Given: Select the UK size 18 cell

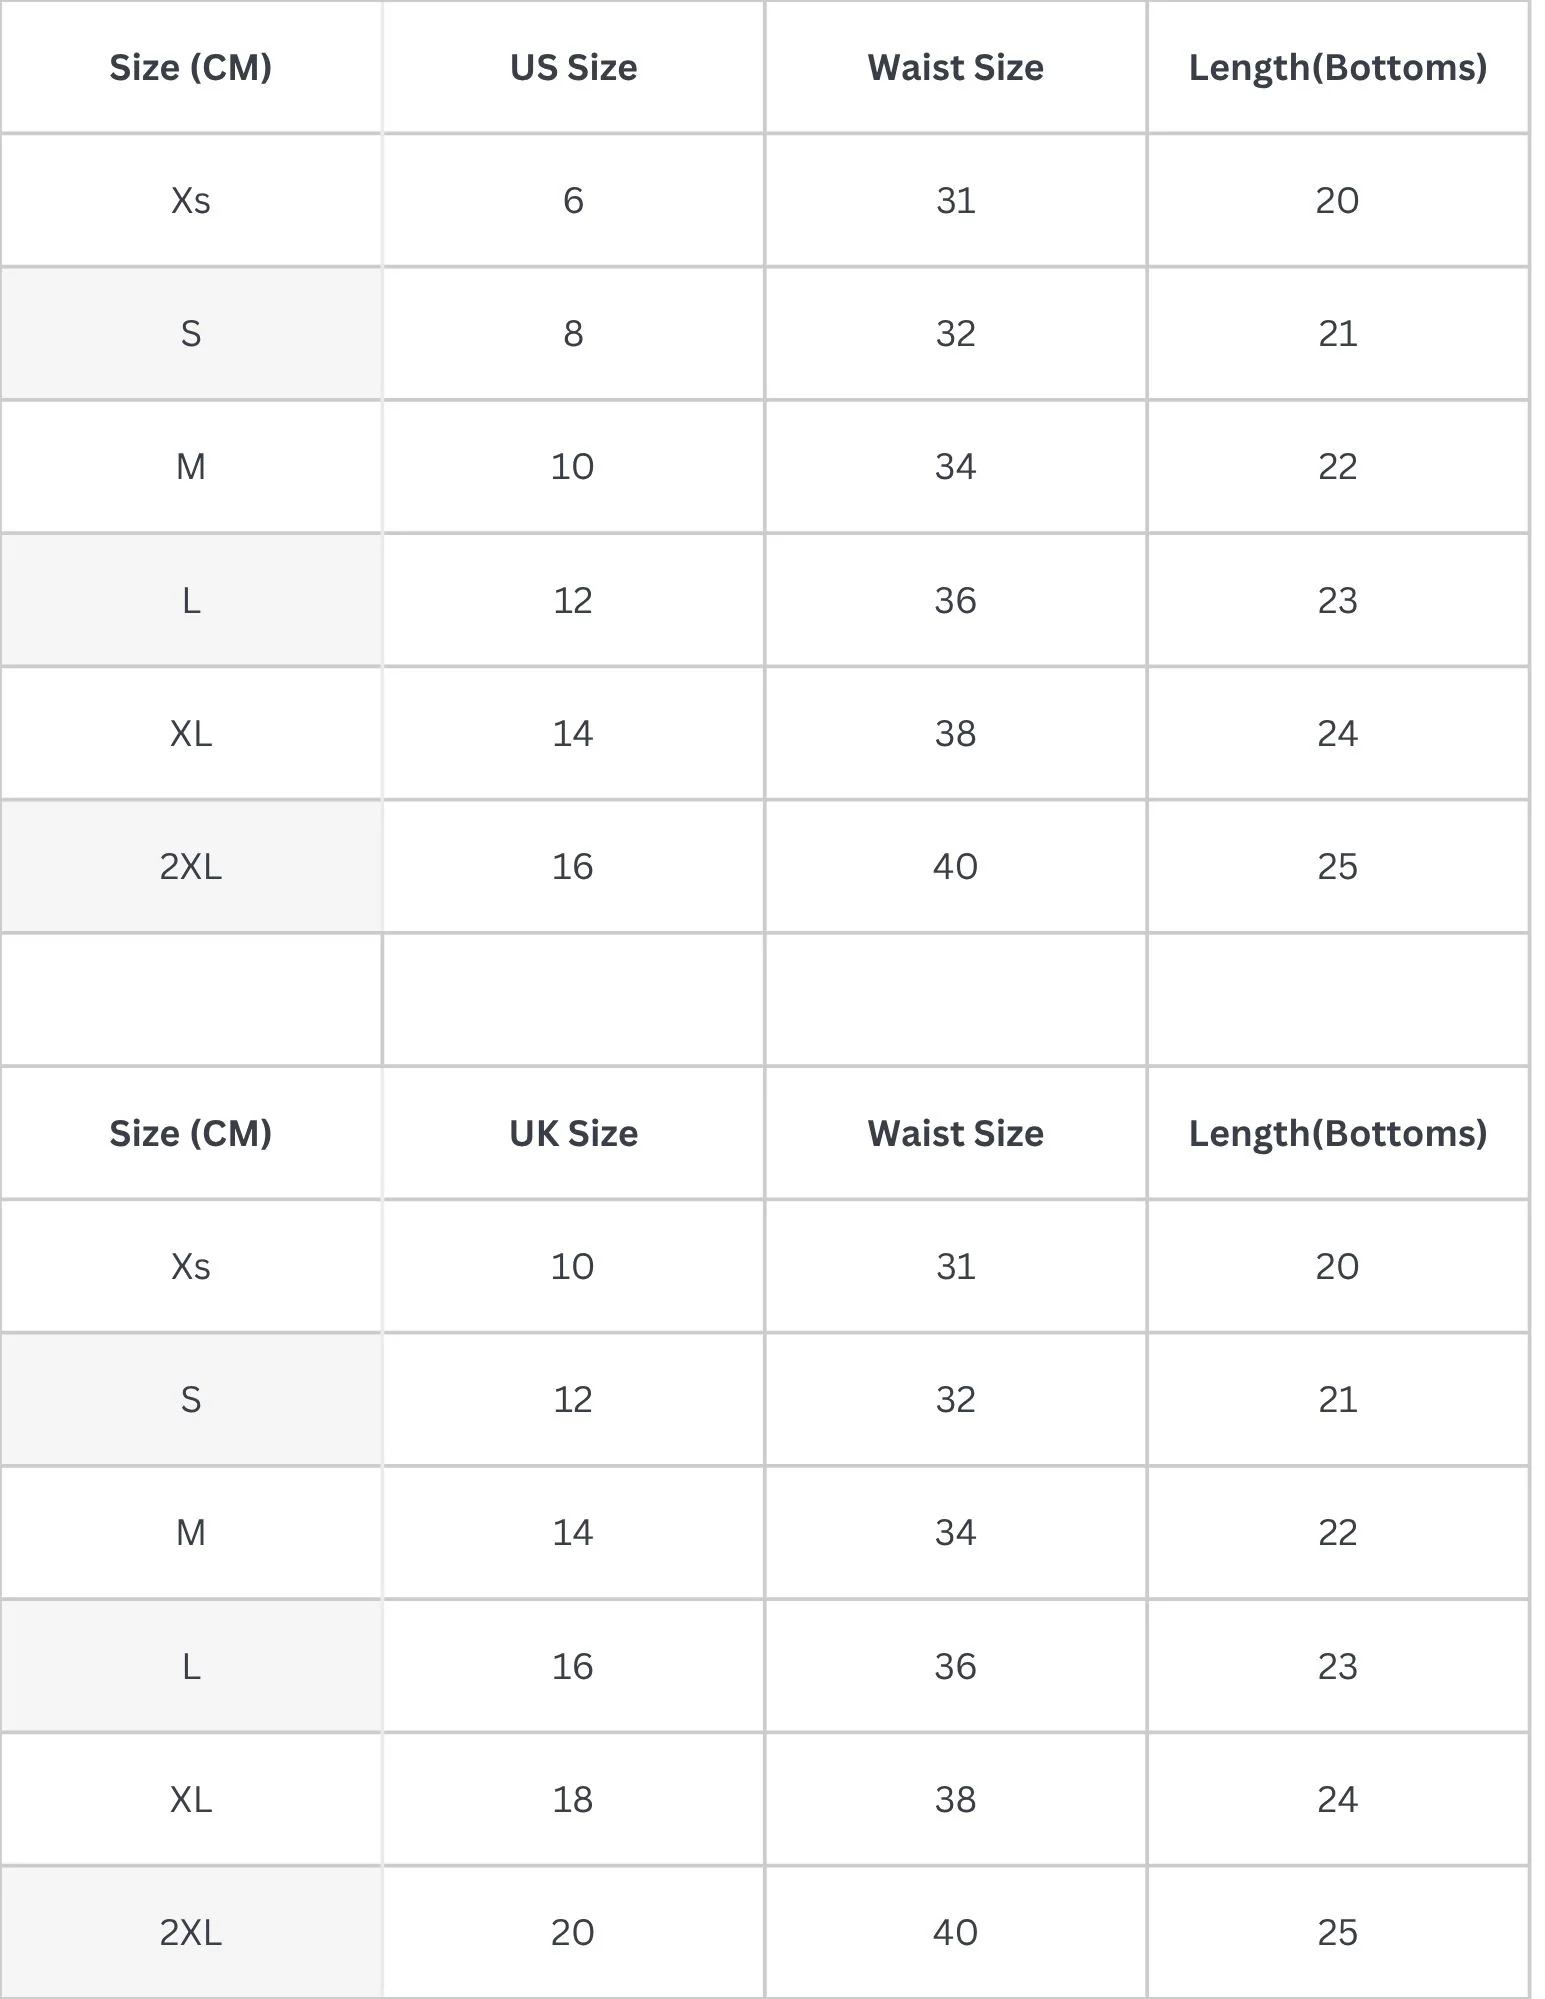Looking at the screenshot, I should 573,1799.
